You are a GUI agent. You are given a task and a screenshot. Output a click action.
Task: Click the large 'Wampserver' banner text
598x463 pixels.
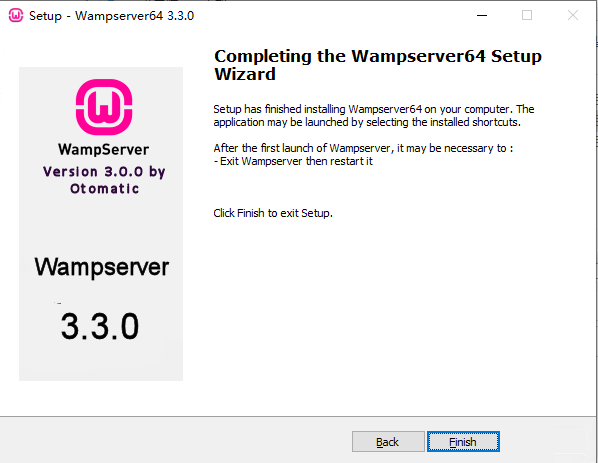tap(101, 267)
